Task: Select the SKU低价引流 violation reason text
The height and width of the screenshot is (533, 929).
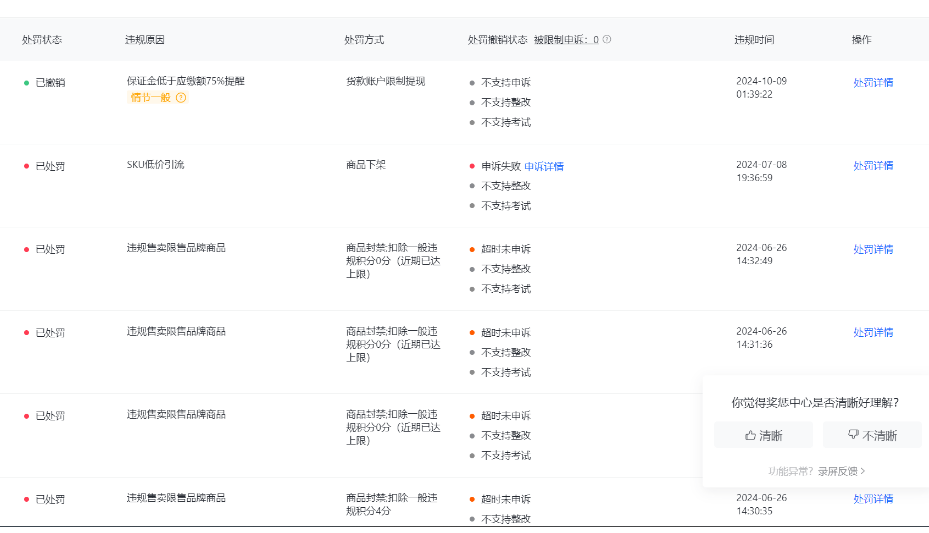Action: pyautogui.click(x=155, y=164)
